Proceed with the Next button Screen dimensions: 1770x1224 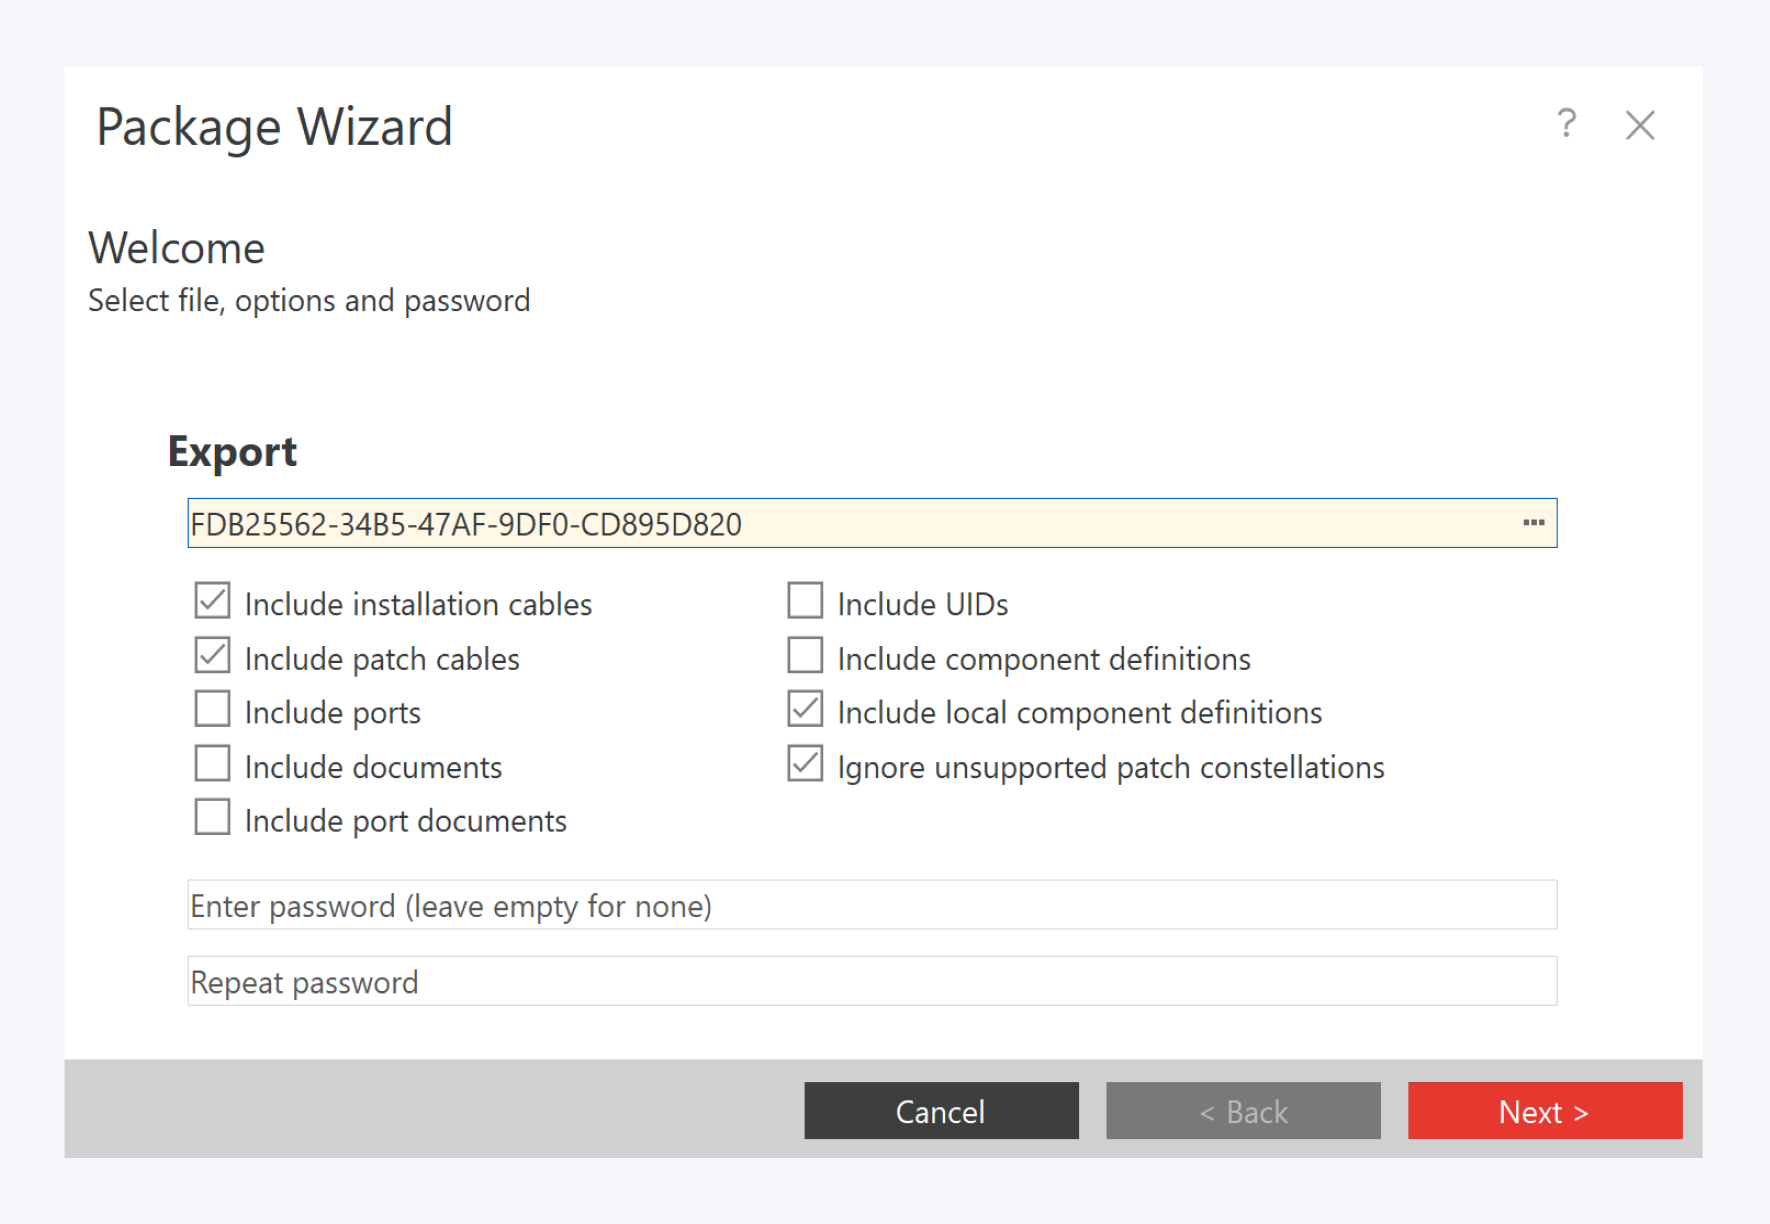(x=1544, y=1111)
